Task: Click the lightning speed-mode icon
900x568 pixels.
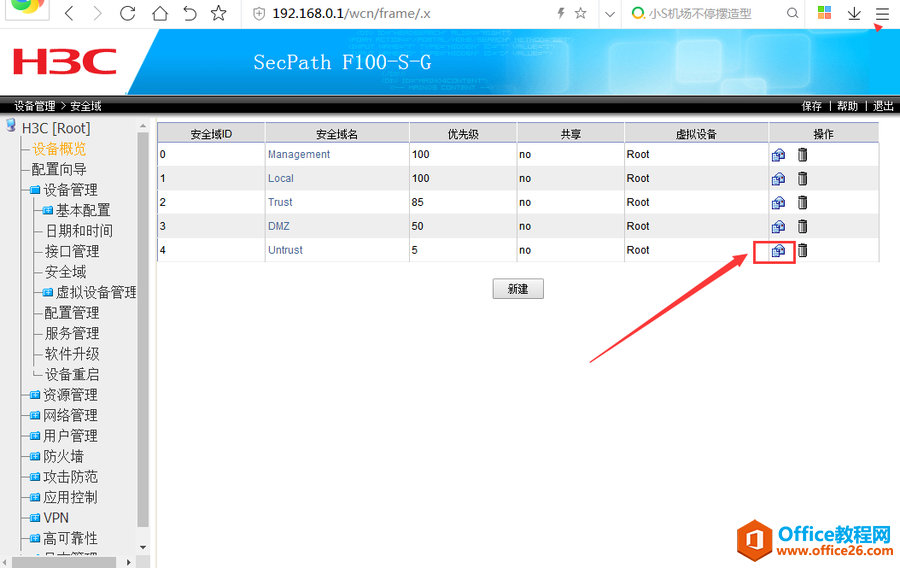Action: click(x=561, y=13)
